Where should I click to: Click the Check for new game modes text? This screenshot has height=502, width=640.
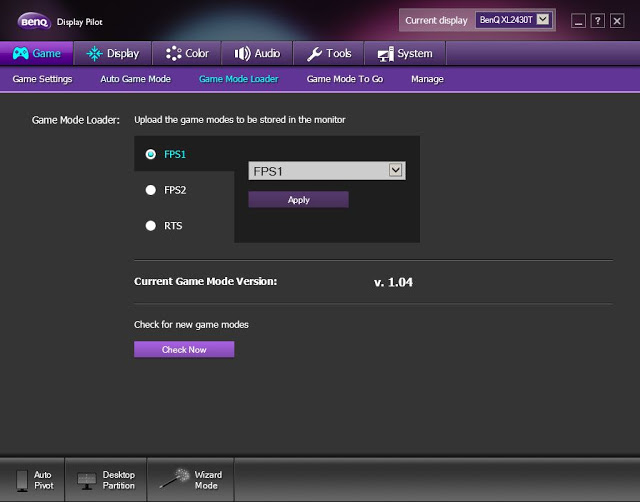point(191,325)
